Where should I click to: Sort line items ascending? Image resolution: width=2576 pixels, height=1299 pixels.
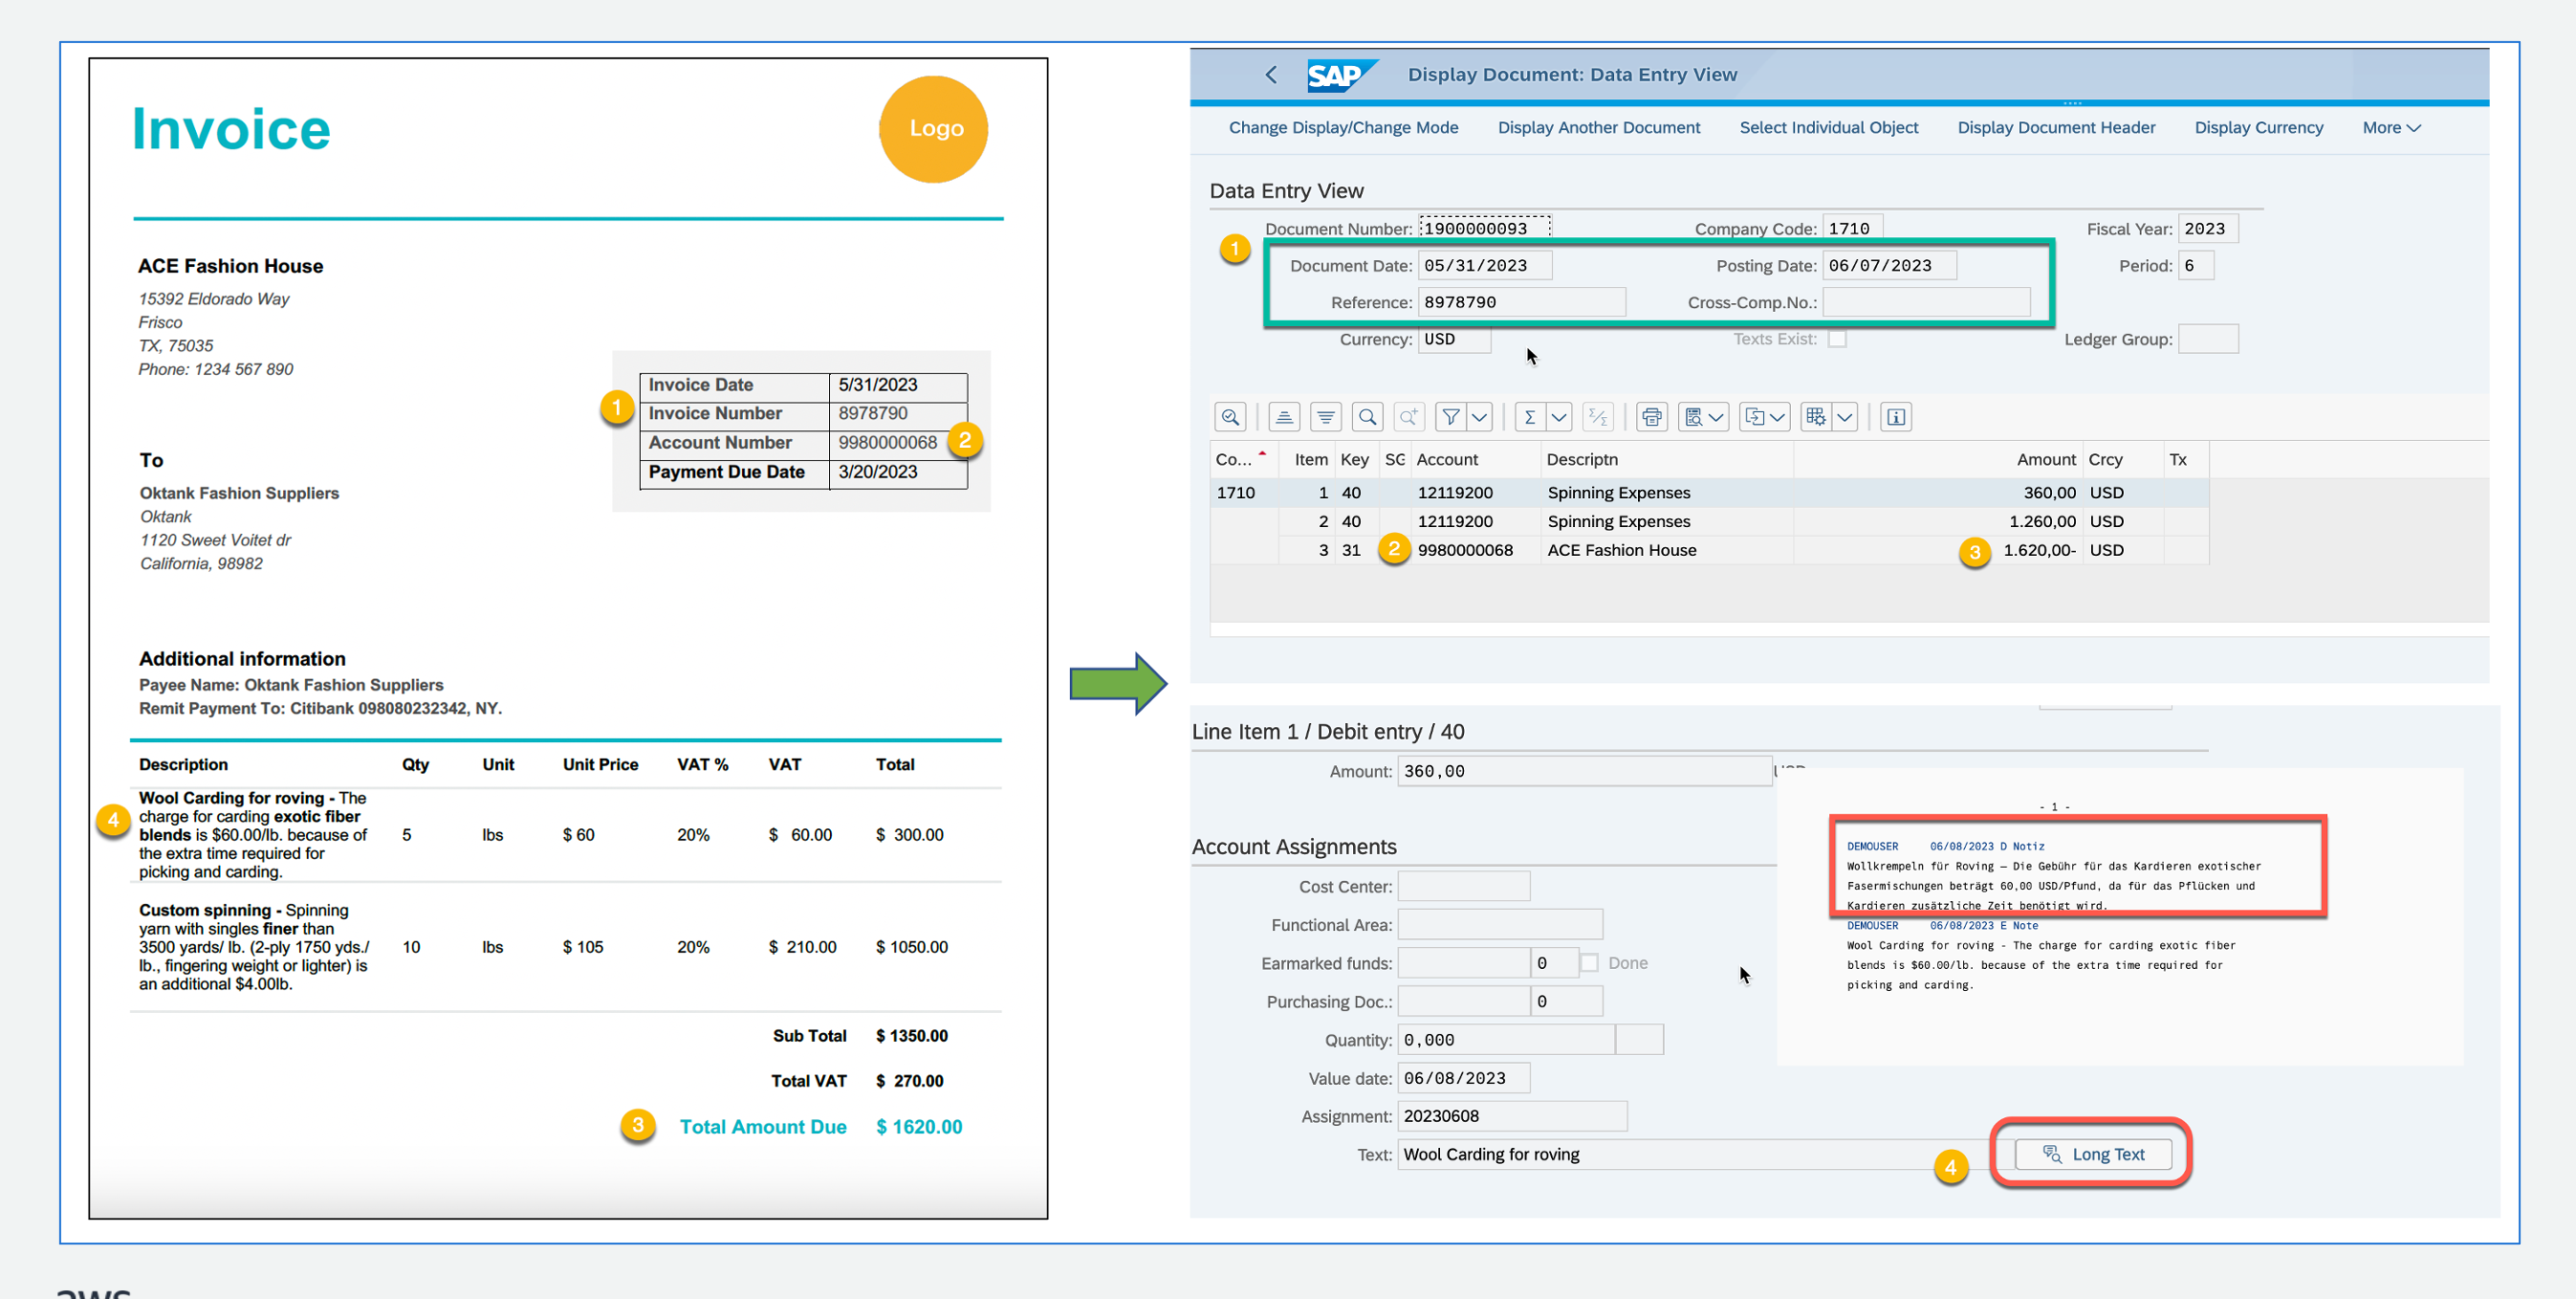click(x=1285, y=417)
